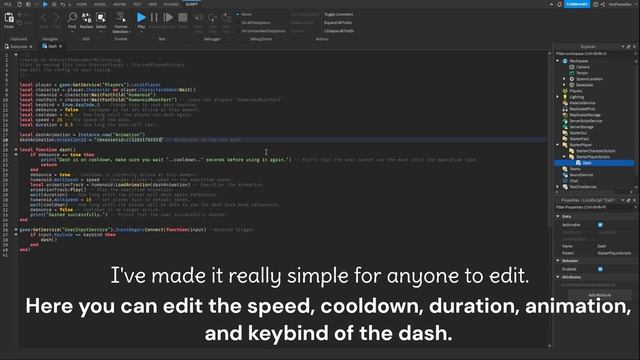Image resolution: width=640 pixels, height=360 pixels.
Task: Click the Replace icon
Action: (87, 17)
